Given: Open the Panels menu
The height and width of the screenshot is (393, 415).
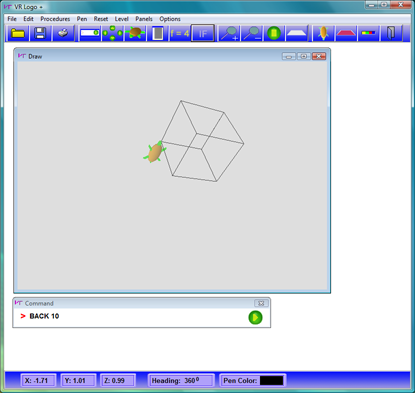Looking at the screenshot, I should [x=144, y=19].
